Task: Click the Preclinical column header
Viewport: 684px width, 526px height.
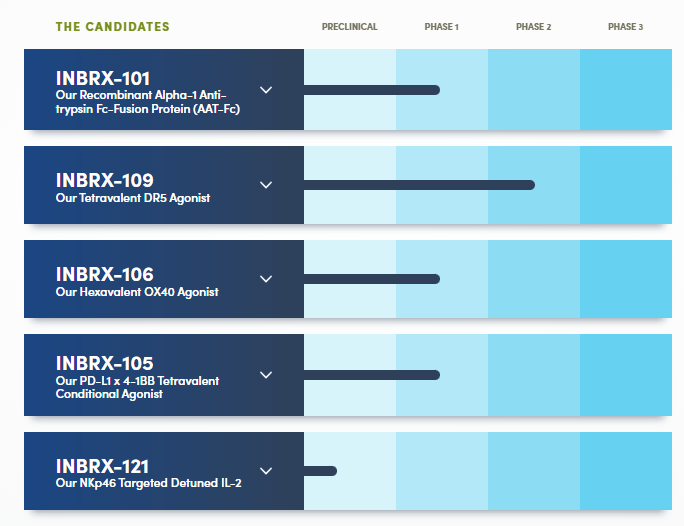Action: (x=349, y=27)
